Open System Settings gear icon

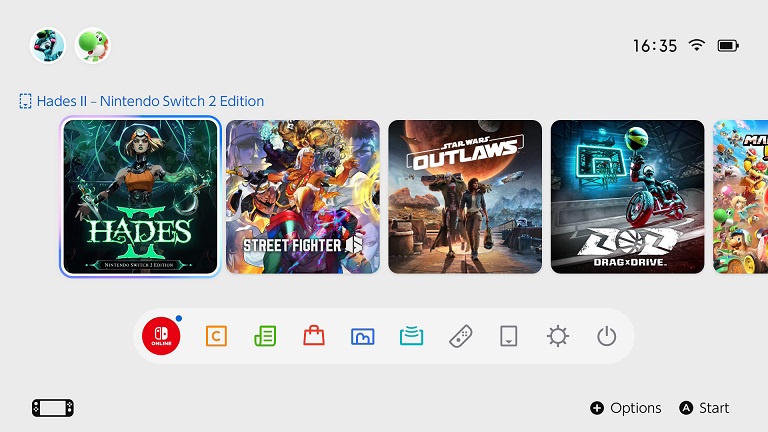(558, 336)
